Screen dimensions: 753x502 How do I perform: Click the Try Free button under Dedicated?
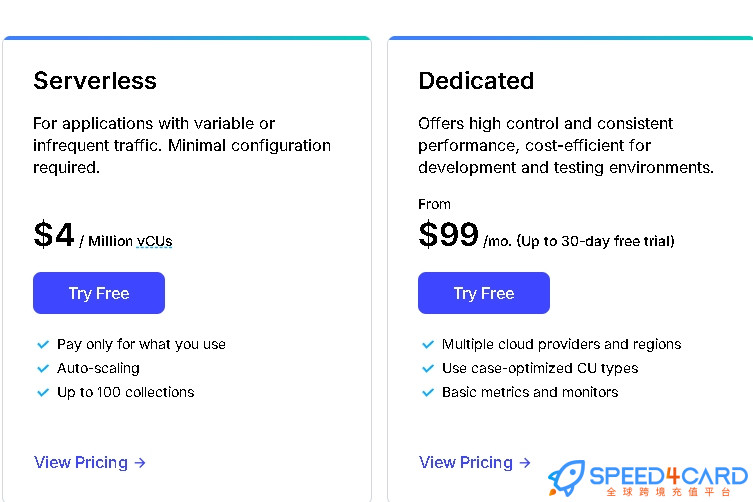484,293
